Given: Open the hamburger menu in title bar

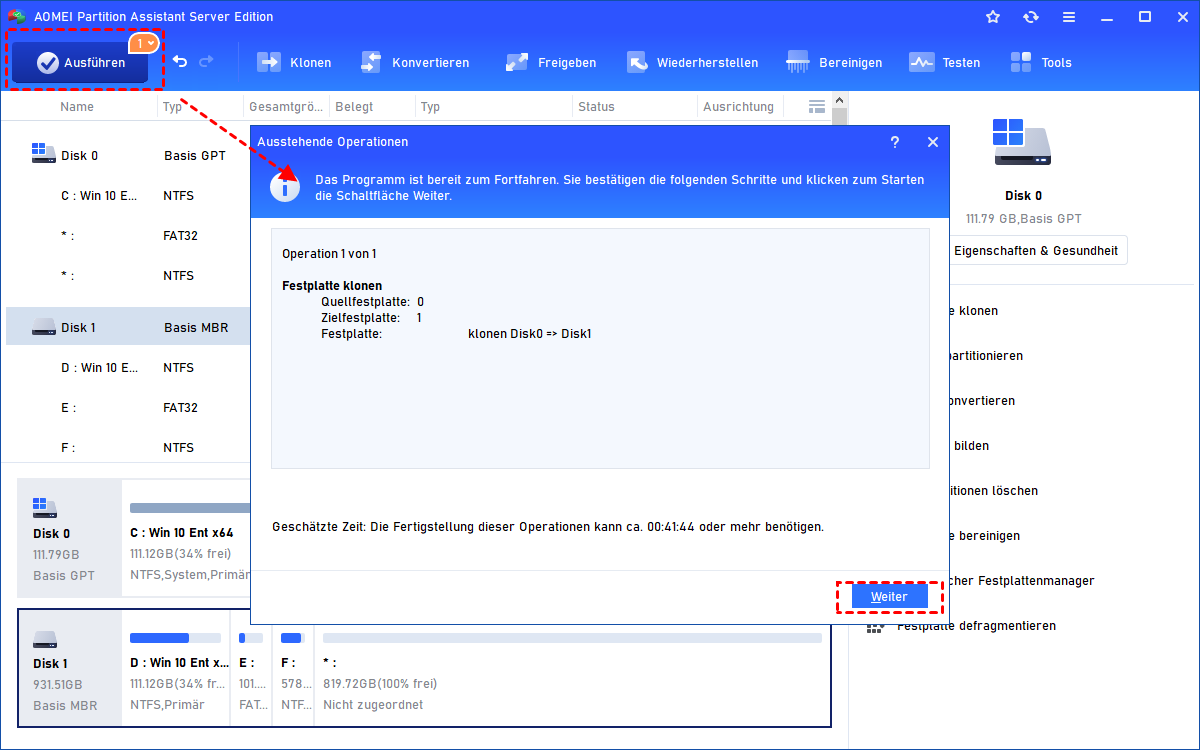Looking at the screenshot, I should tap(1069, 17).
